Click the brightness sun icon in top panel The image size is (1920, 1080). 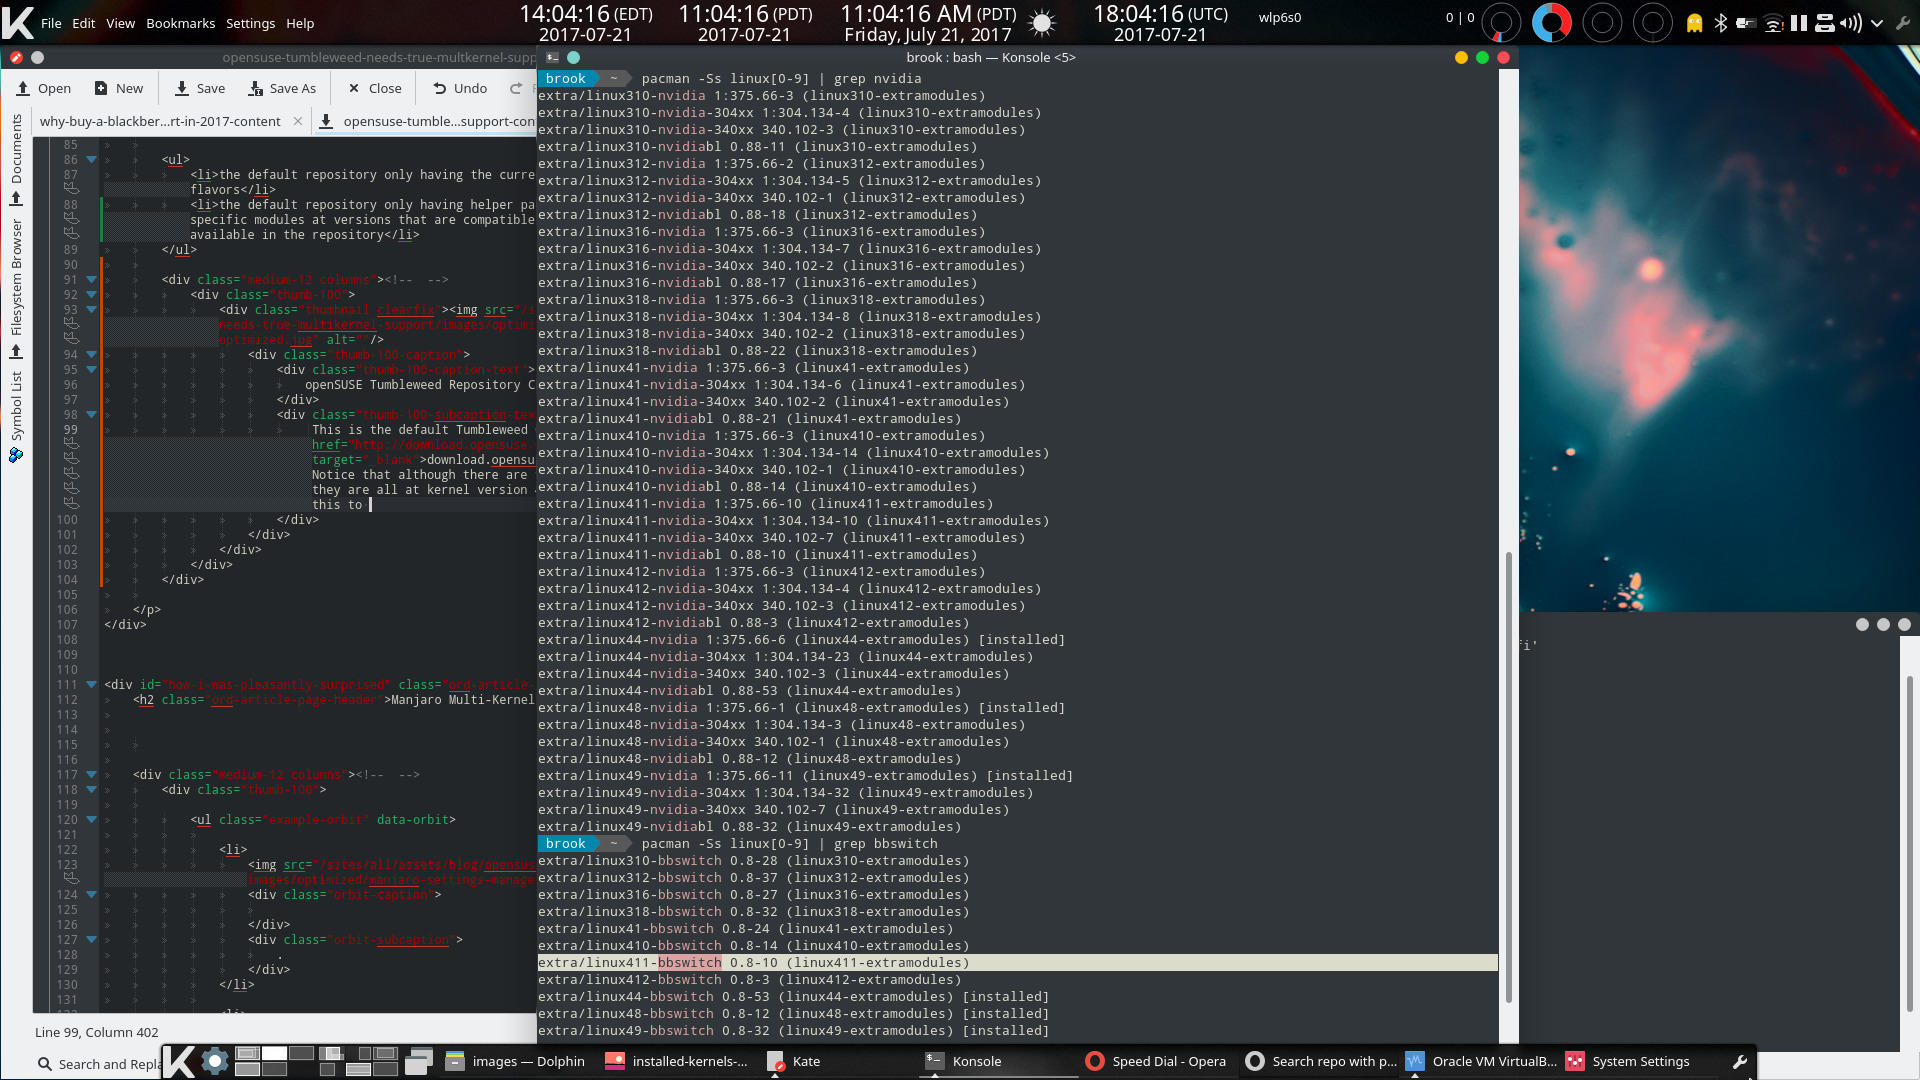click(x=1042, y=23)
